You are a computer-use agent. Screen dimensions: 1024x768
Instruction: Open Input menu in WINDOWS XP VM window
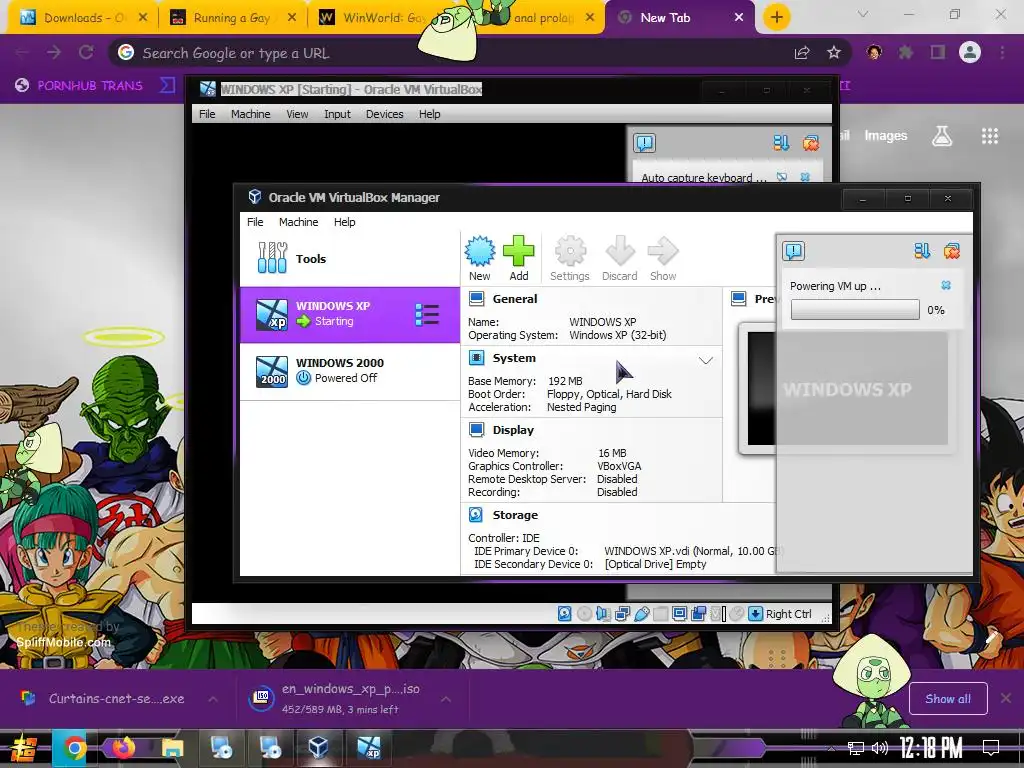(x=338, y=114)
